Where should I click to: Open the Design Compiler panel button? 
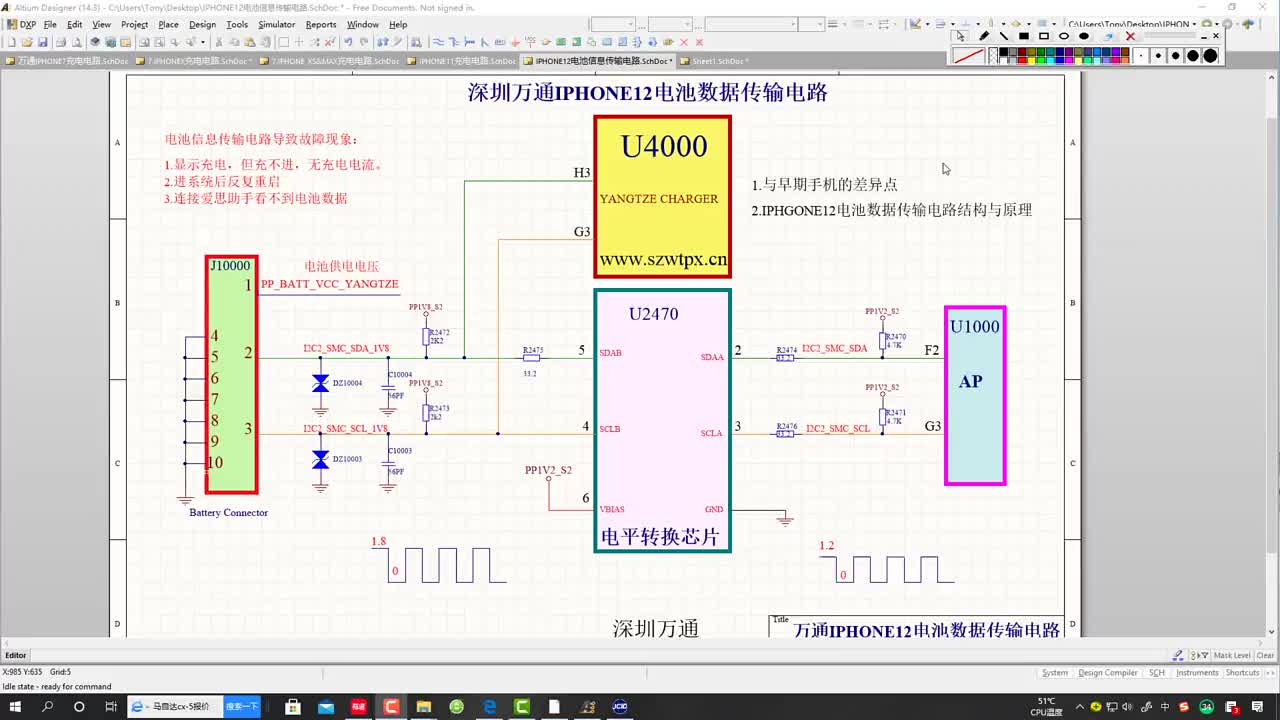coord(1108,673)
